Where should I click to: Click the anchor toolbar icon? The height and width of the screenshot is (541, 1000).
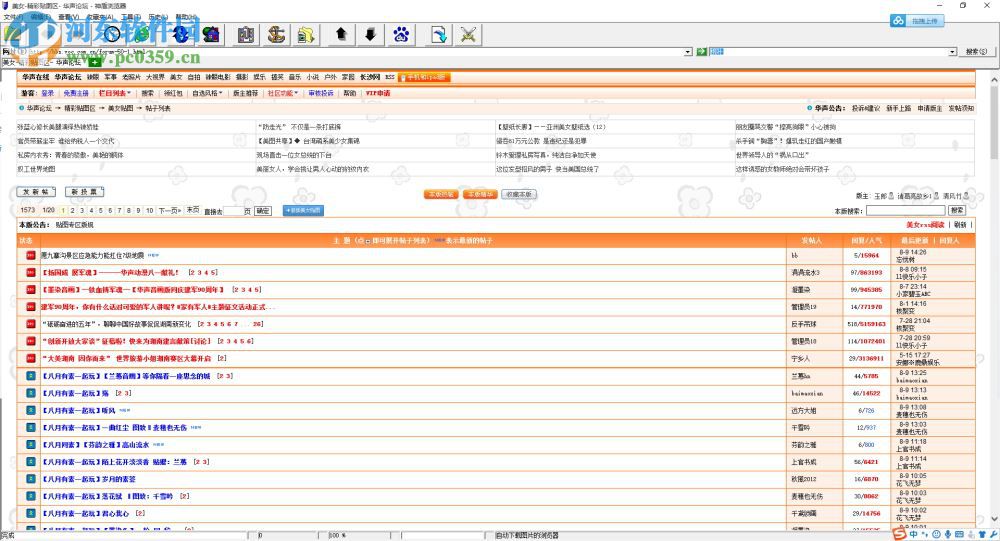(x=277, y=35)
